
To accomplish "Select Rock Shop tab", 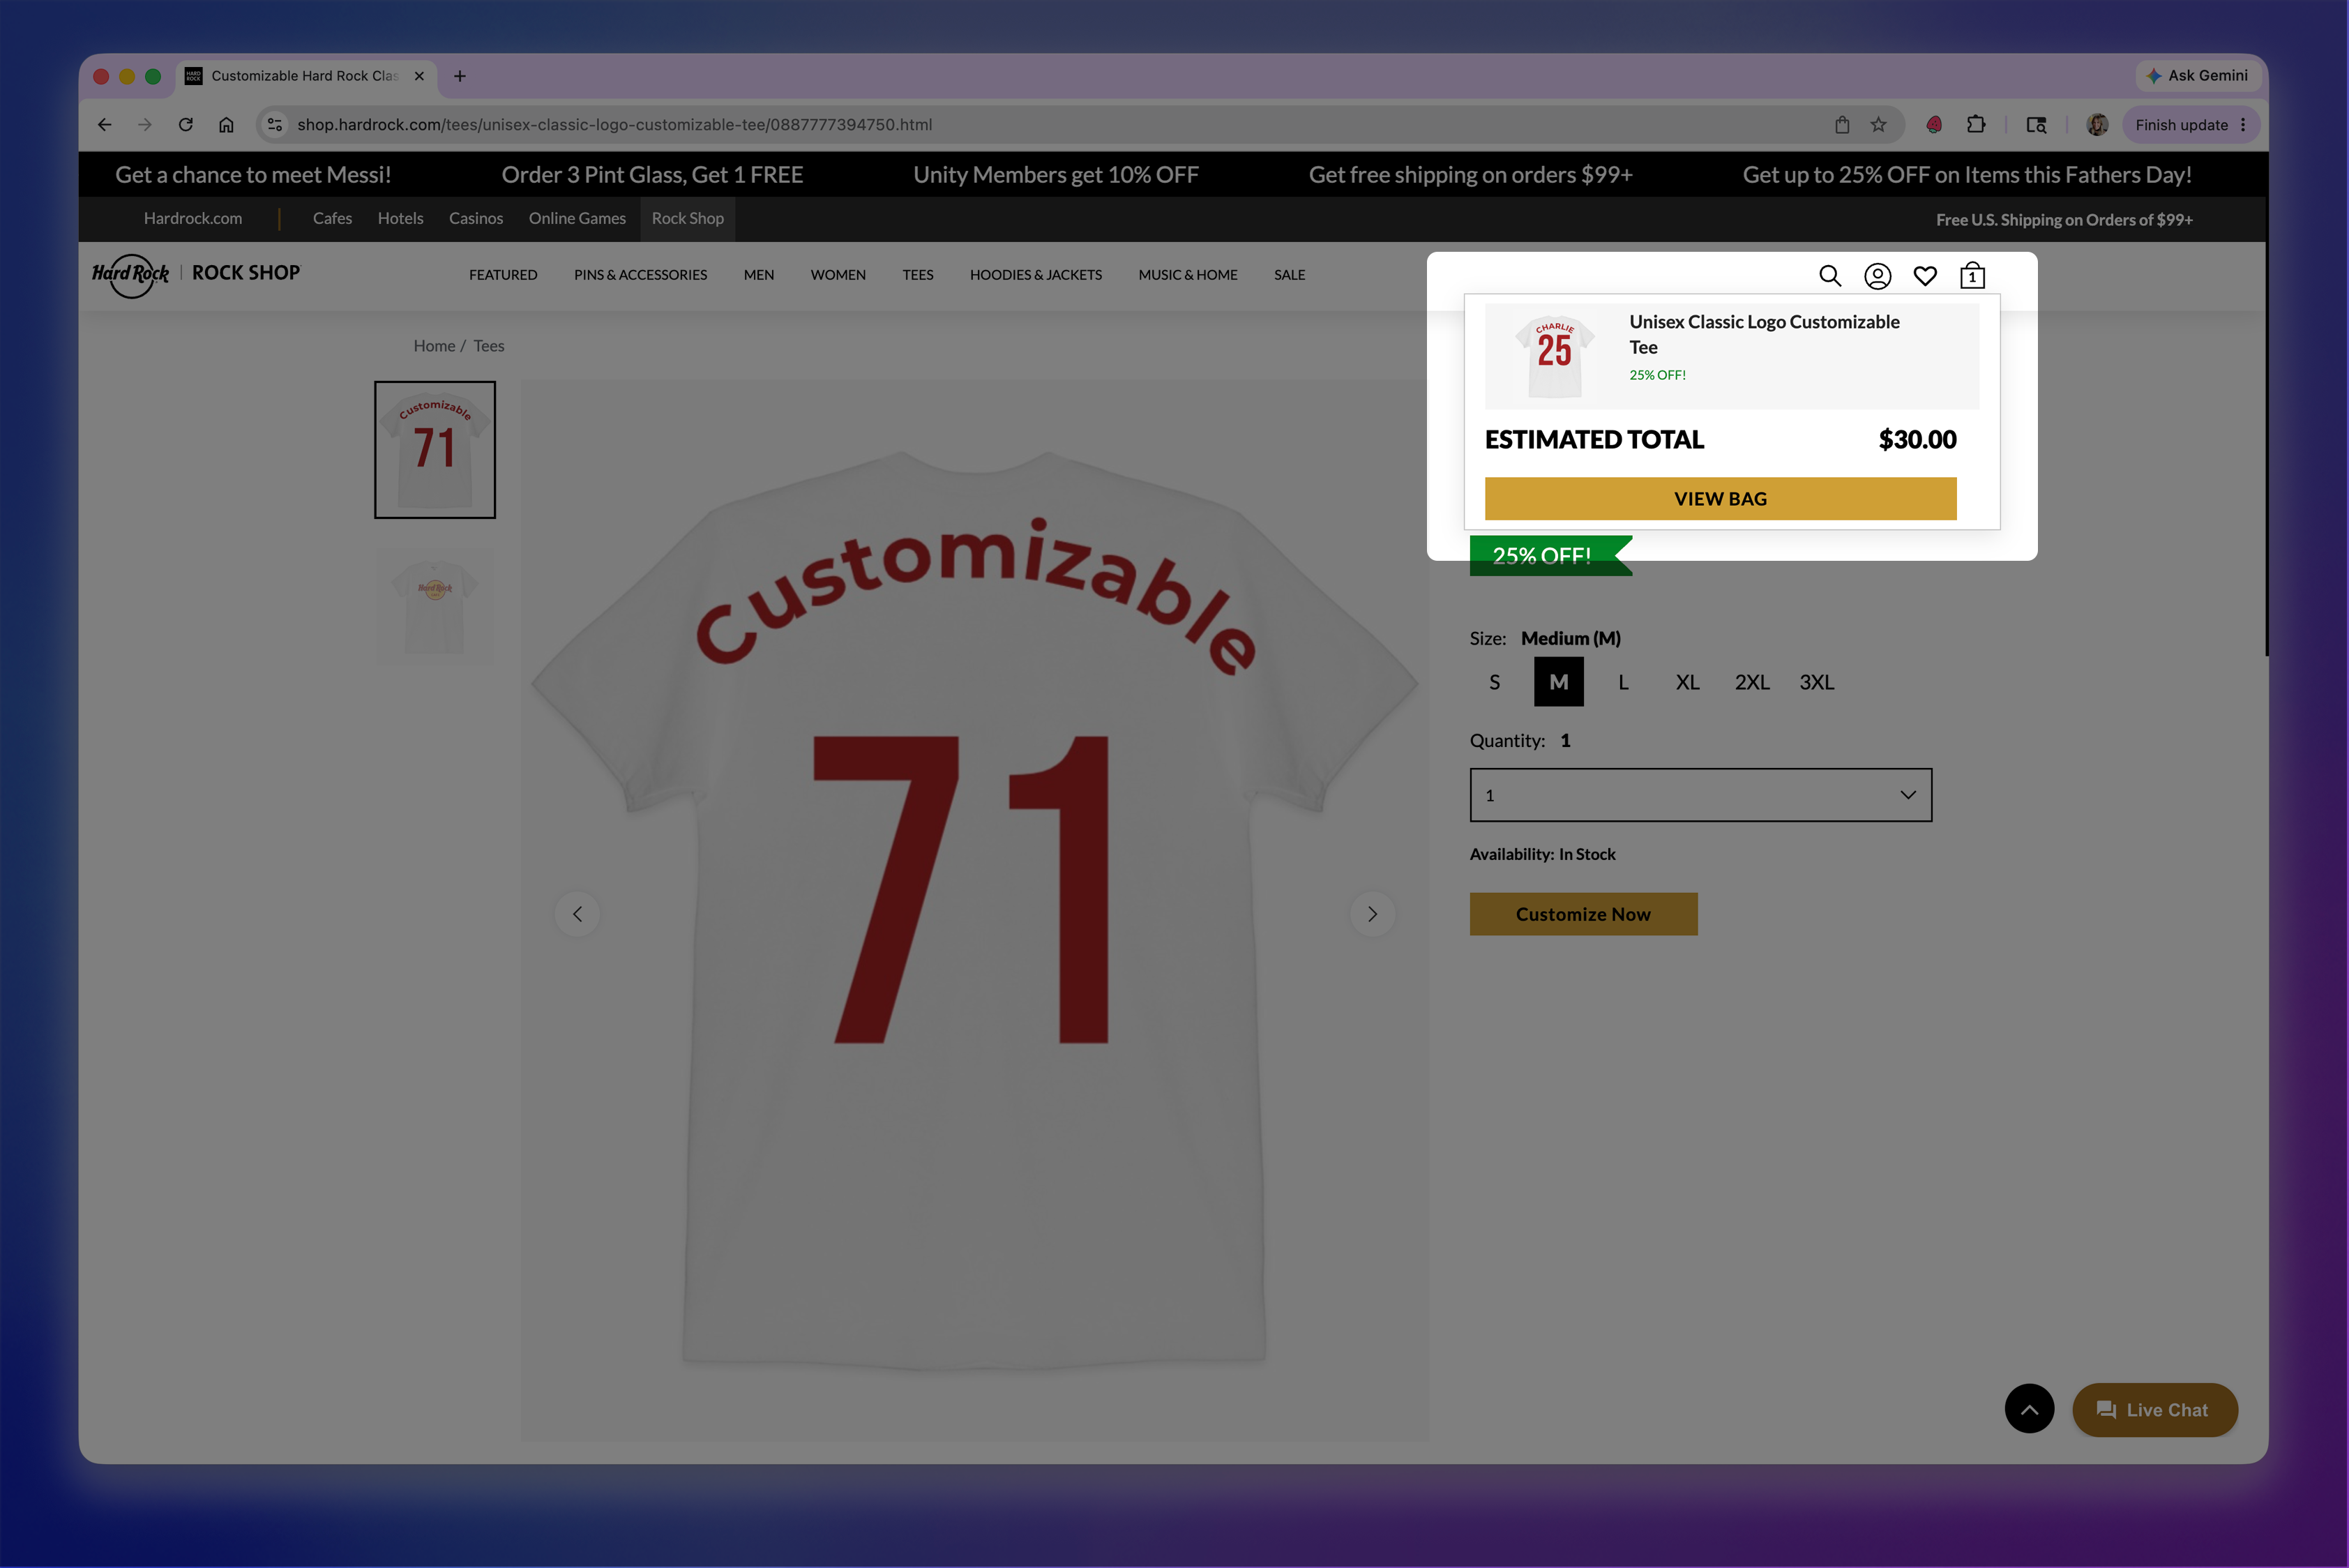I will click(x=687, y=218).
